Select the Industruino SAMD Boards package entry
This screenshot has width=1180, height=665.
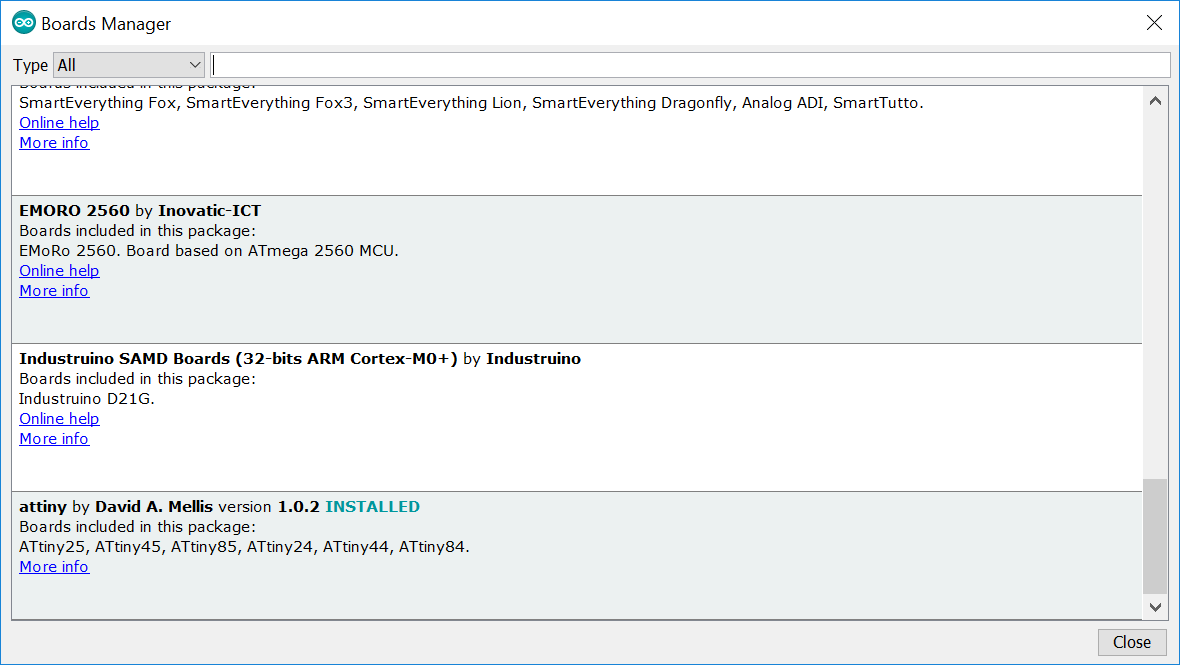576,418
